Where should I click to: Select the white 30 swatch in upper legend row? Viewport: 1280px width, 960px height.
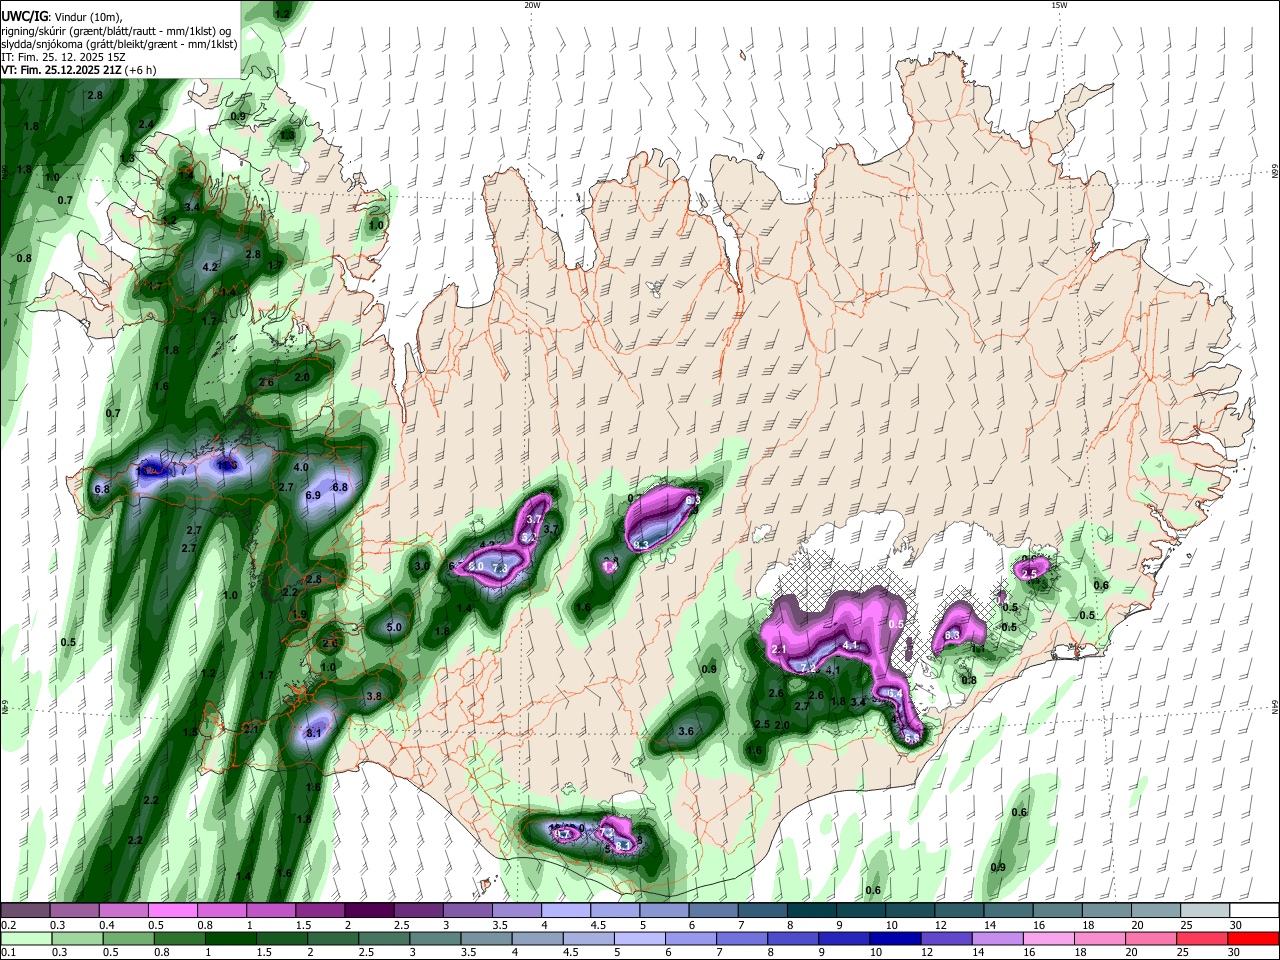pyautogui.click(x=1254, y=910)
